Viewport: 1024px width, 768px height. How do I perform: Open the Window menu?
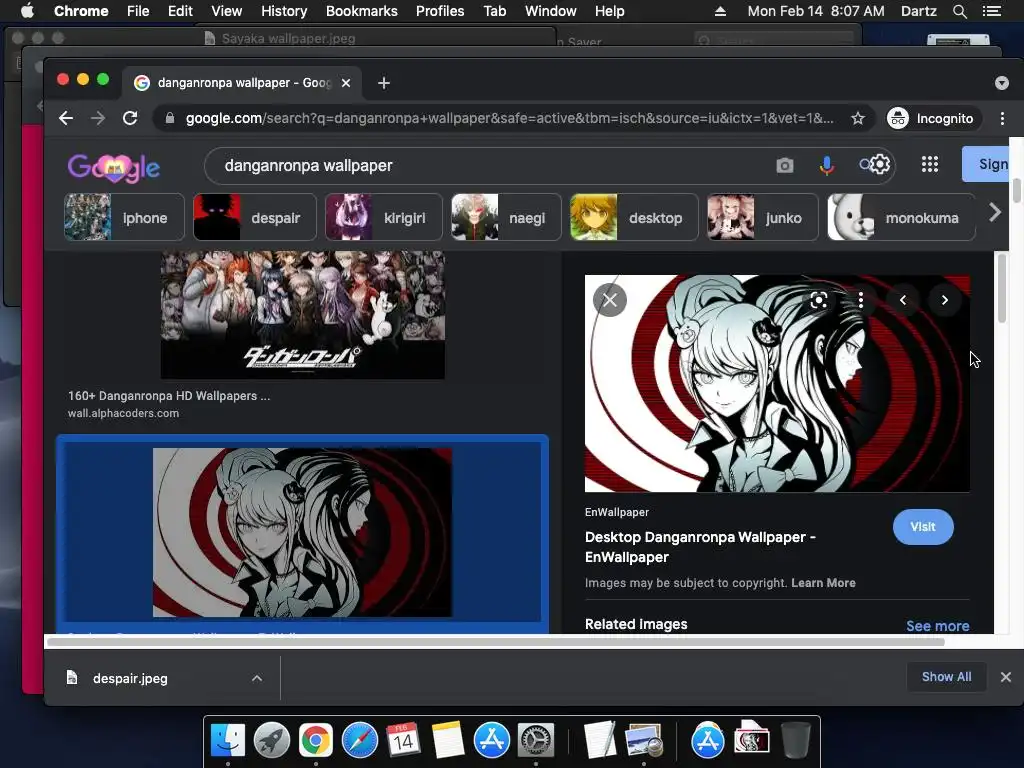coord(551,11)
